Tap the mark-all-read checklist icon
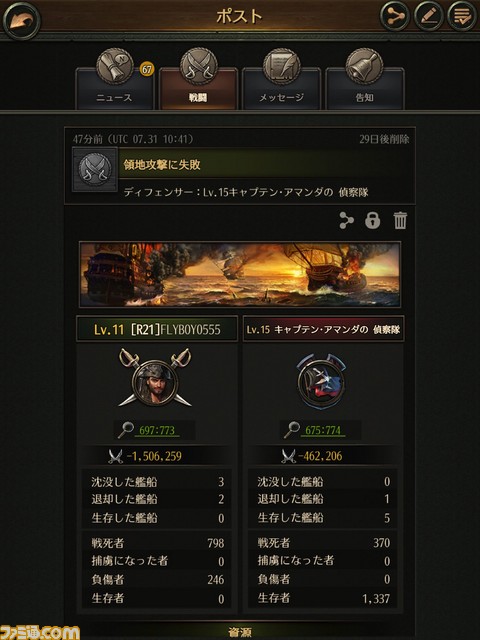 pyautogui.click(x=462, y=16)
